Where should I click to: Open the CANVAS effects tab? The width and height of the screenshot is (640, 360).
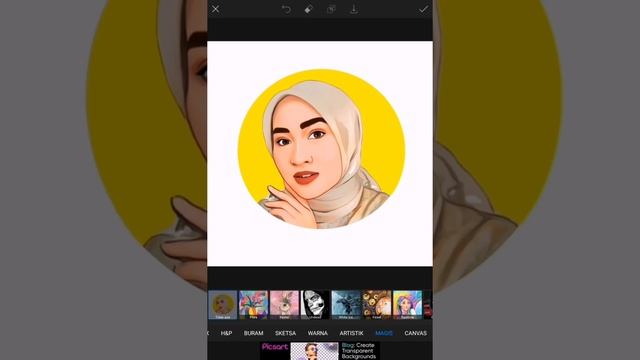point(416,333)
